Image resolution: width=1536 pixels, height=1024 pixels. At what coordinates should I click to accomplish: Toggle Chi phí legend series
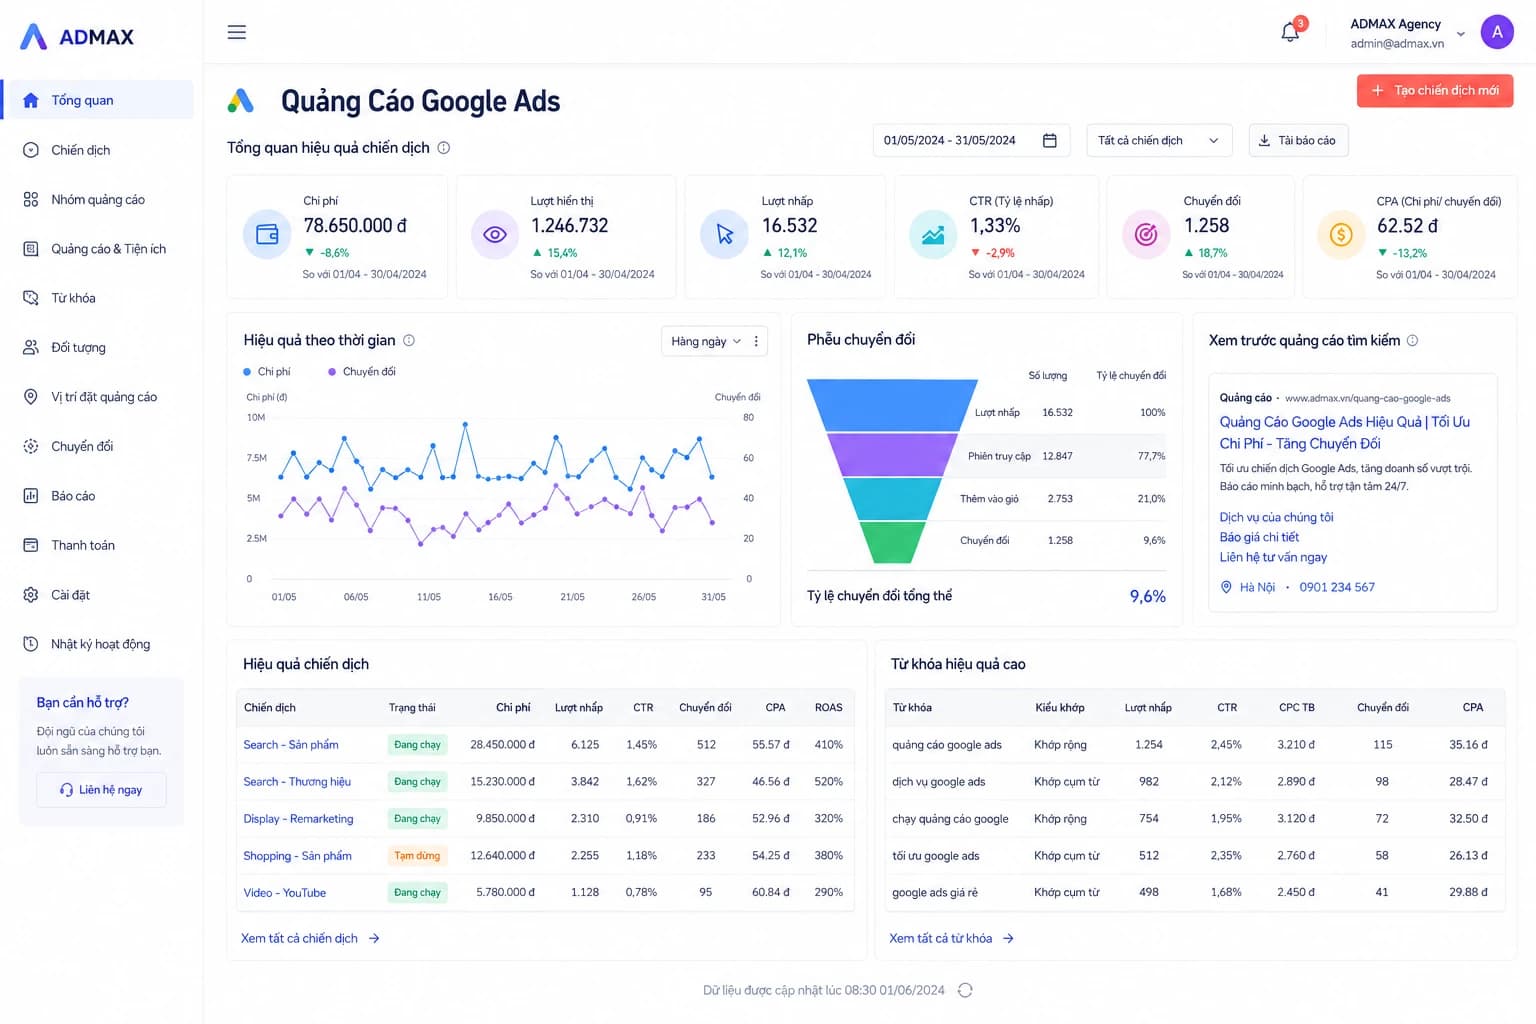click(267, 372)
